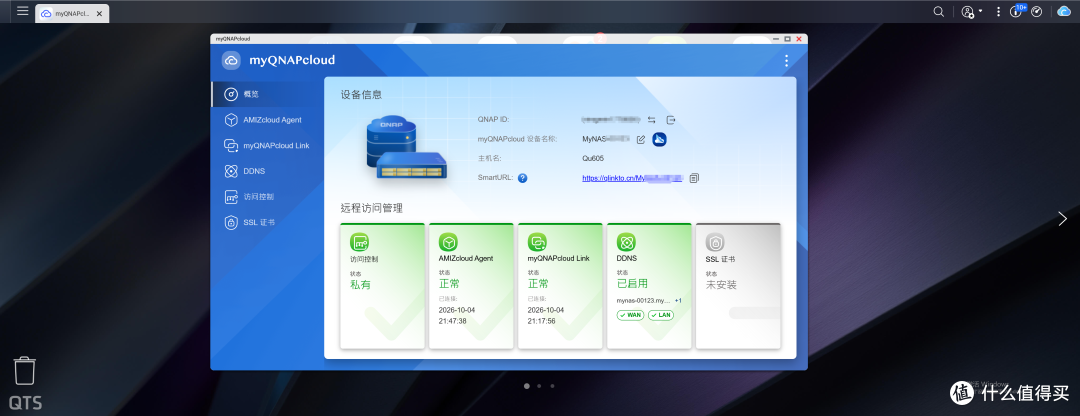1080x416 pixels.
Task: Select the second desktop page dot
Action: pyautogui.click(x=539, y=386)
